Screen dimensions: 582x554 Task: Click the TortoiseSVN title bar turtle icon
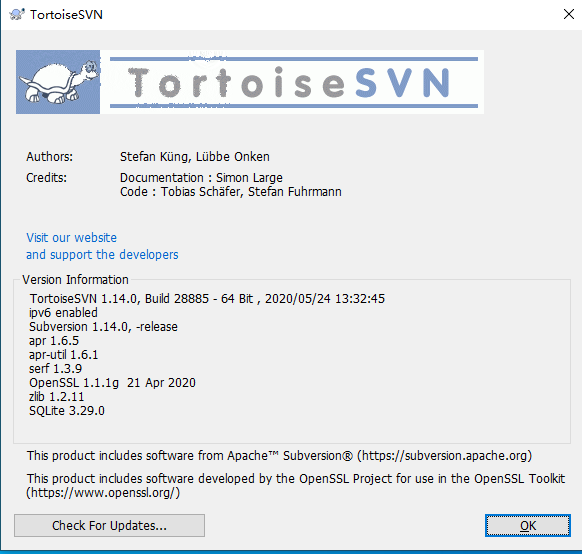(x=17, y=14)
